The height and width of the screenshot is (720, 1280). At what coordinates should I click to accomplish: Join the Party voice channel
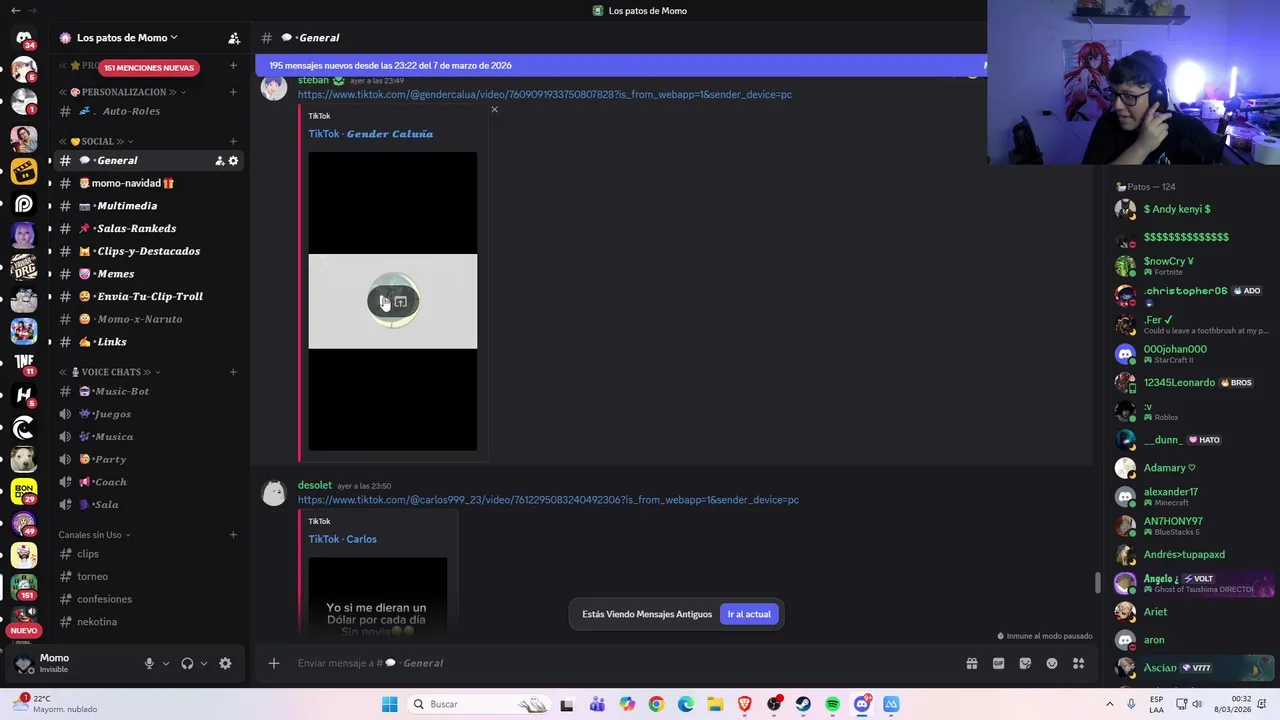point(149,460)
